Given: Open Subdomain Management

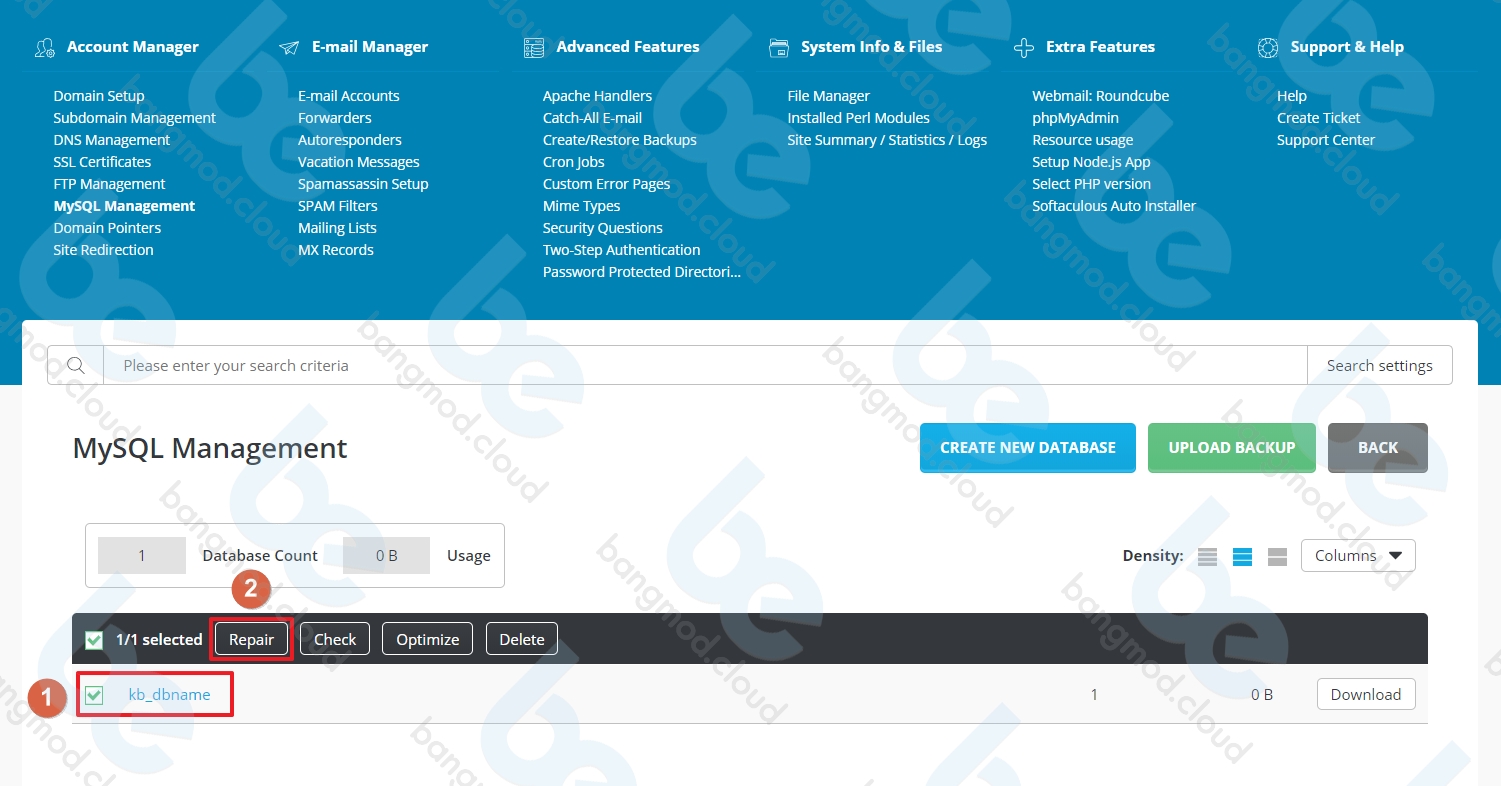Looking at the screenshot, I should (135, 118).
